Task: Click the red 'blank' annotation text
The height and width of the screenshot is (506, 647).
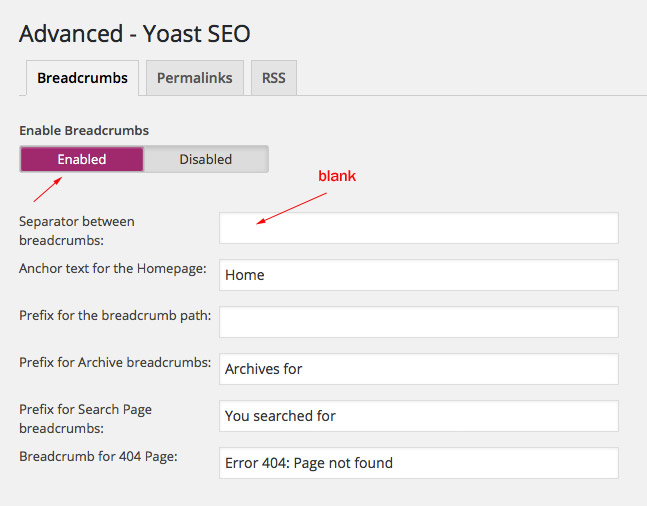Action: tap(337, 176)
